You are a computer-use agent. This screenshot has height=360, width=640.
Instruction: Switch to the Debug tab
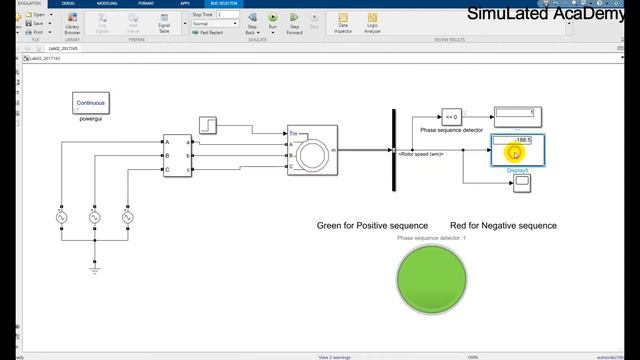(x=68, y=3)
